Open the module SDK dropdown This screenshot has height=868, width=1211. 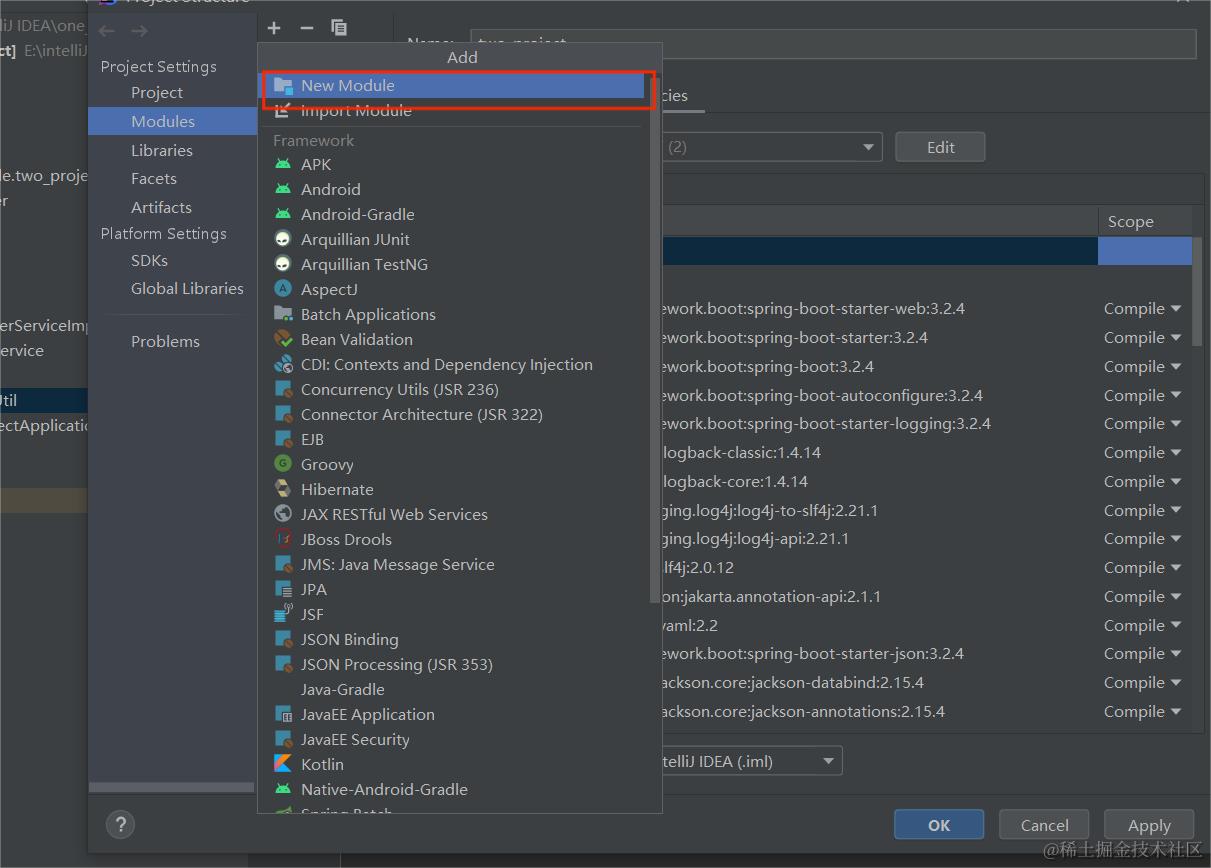tap(869, 147)
